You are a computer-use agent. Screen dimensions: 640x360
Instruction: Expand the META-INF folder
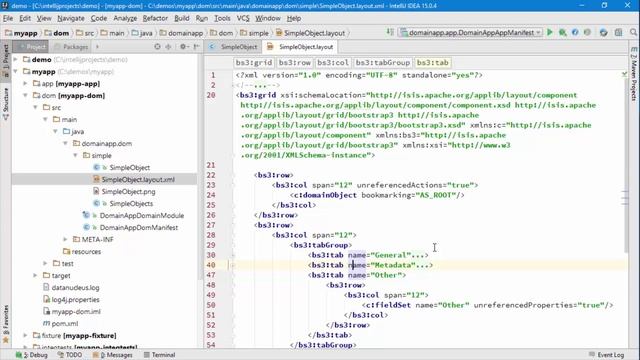(65, 239)
